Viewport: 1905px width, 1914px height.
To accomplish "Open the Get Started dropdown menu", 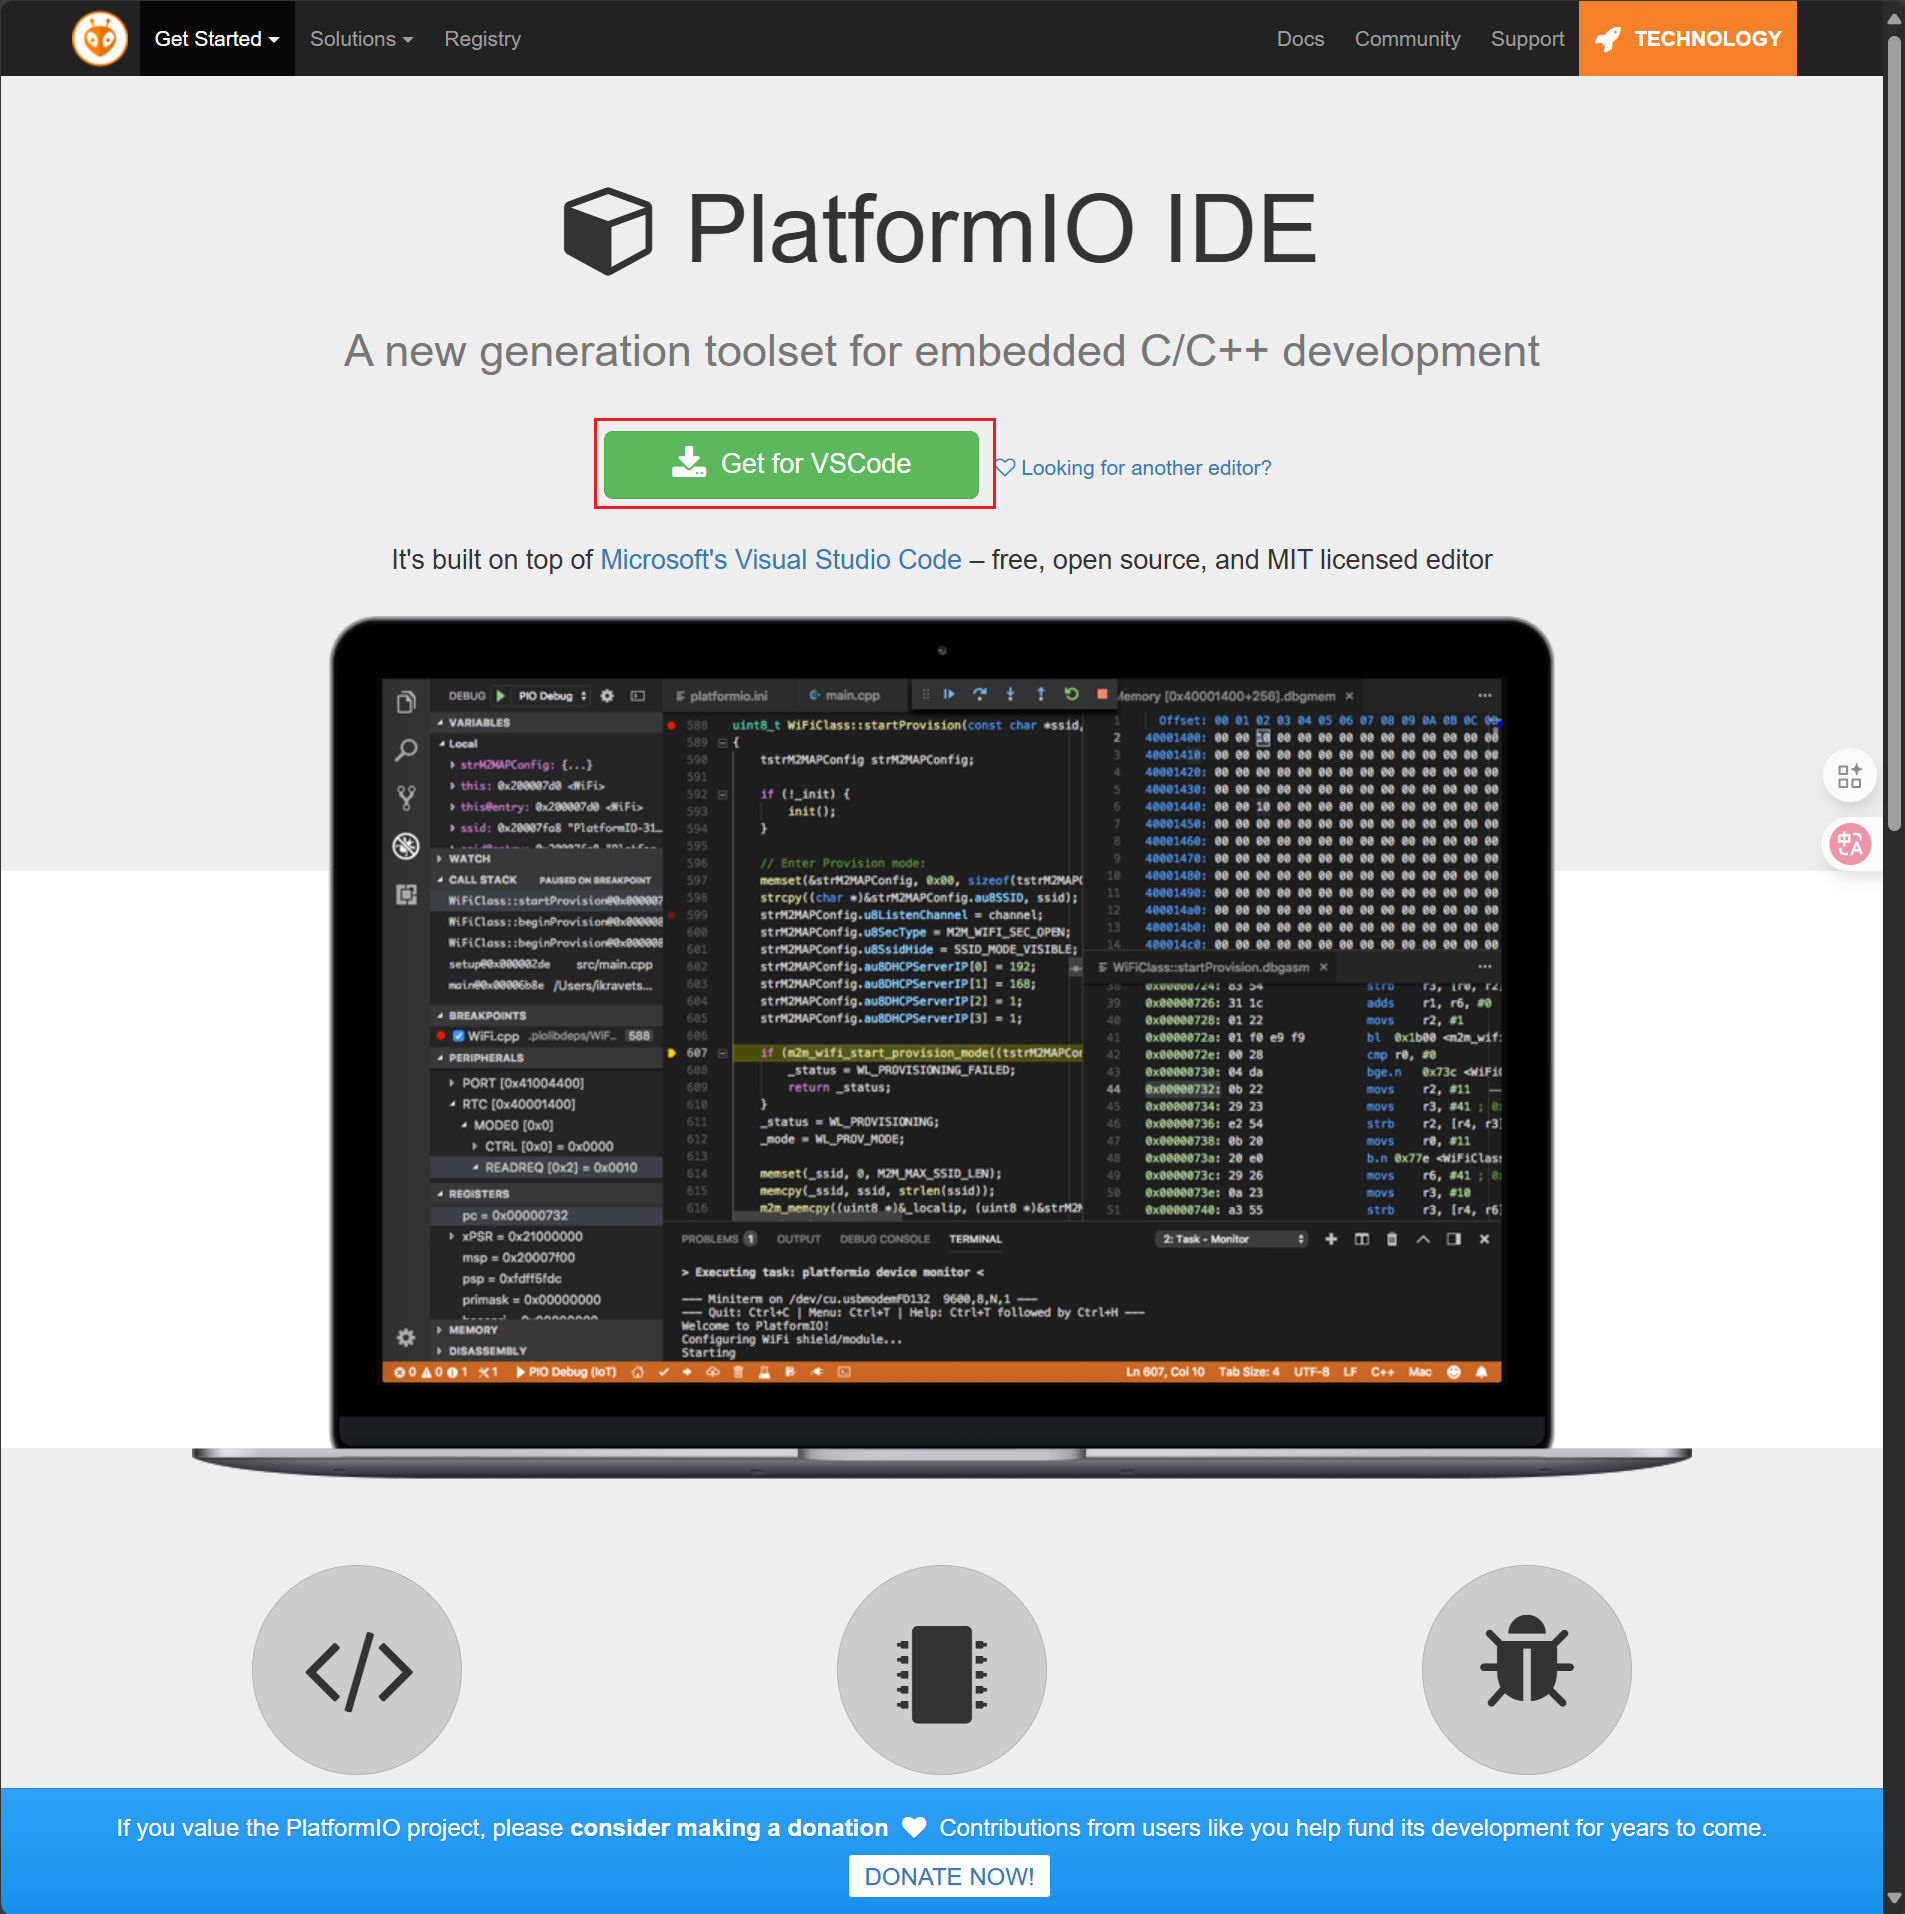I will click(216, 39).
